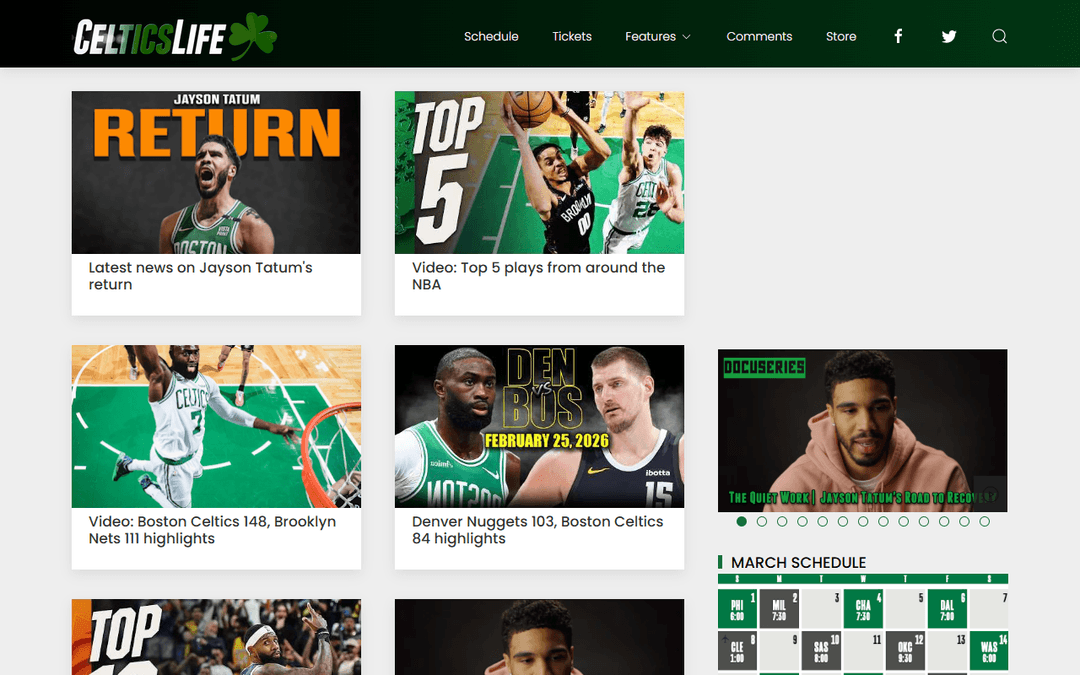Click the March 12 OKC 9:30 game
This screenshot has width=1080, height=675.
pyautogui.click(x=905, y=651)
